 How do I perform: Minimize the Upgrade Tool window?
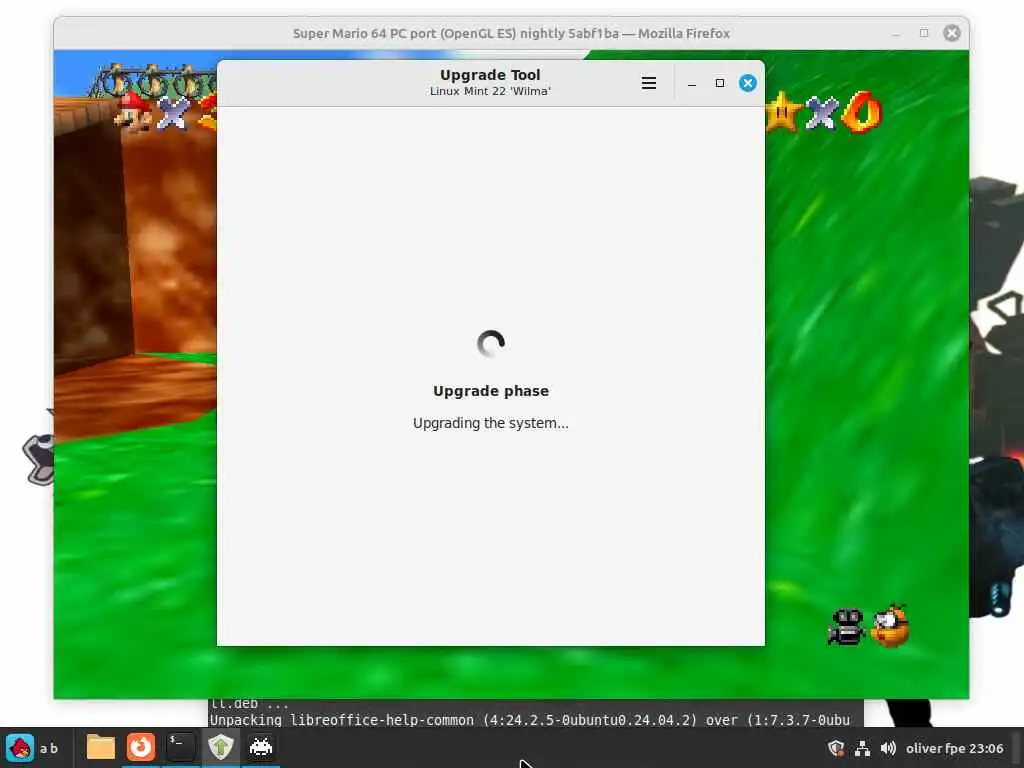pyautogui.click(x=692, y=84)
